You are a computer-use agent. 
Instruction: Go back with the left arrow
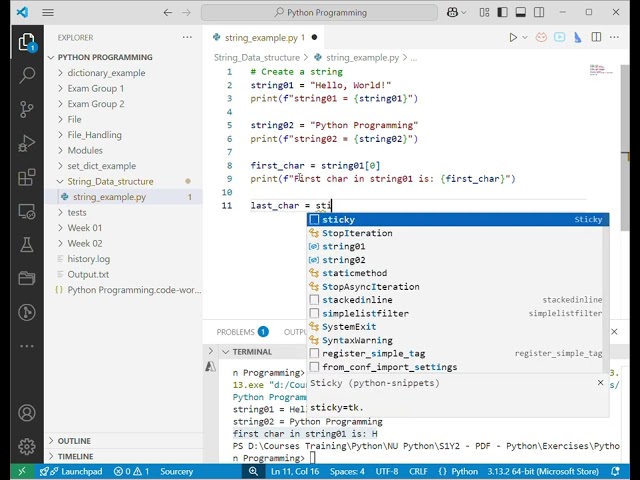tap(167, 13)
